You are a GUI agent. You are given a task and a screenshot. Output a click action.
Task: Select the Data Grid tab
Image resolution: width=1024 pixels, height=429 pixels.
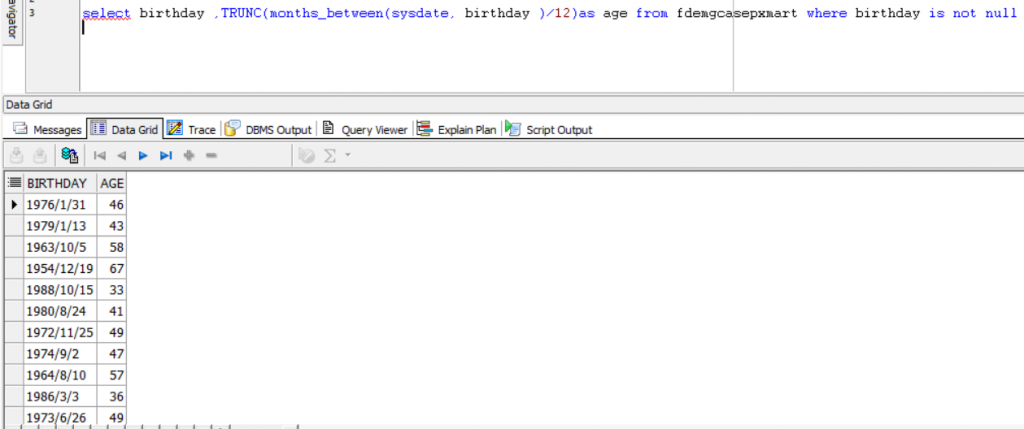point(124,129)
